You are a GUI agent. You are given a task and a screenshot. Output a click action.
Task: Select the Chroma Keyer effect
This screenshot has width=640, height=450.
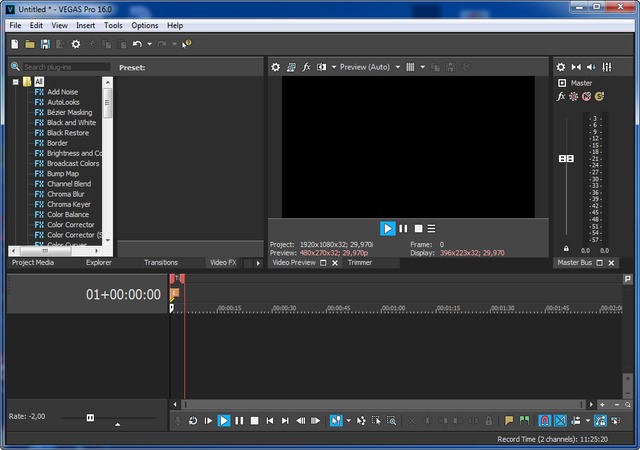(69, 204)
